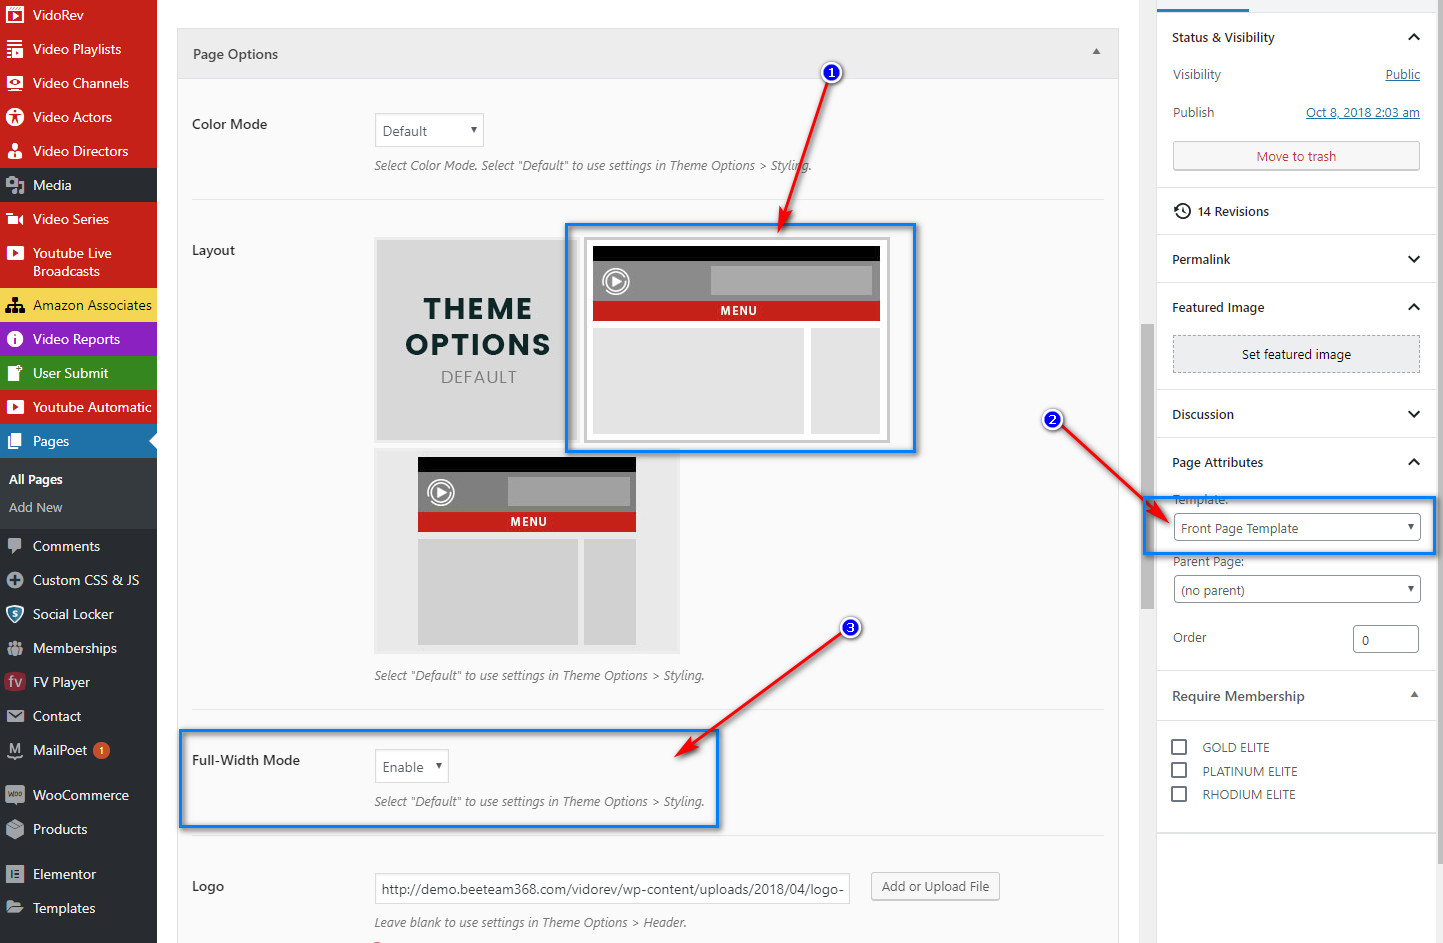Open the Color Mode dropdown
The height and width of the screenshot is (943, 1443).
[429, 131]
